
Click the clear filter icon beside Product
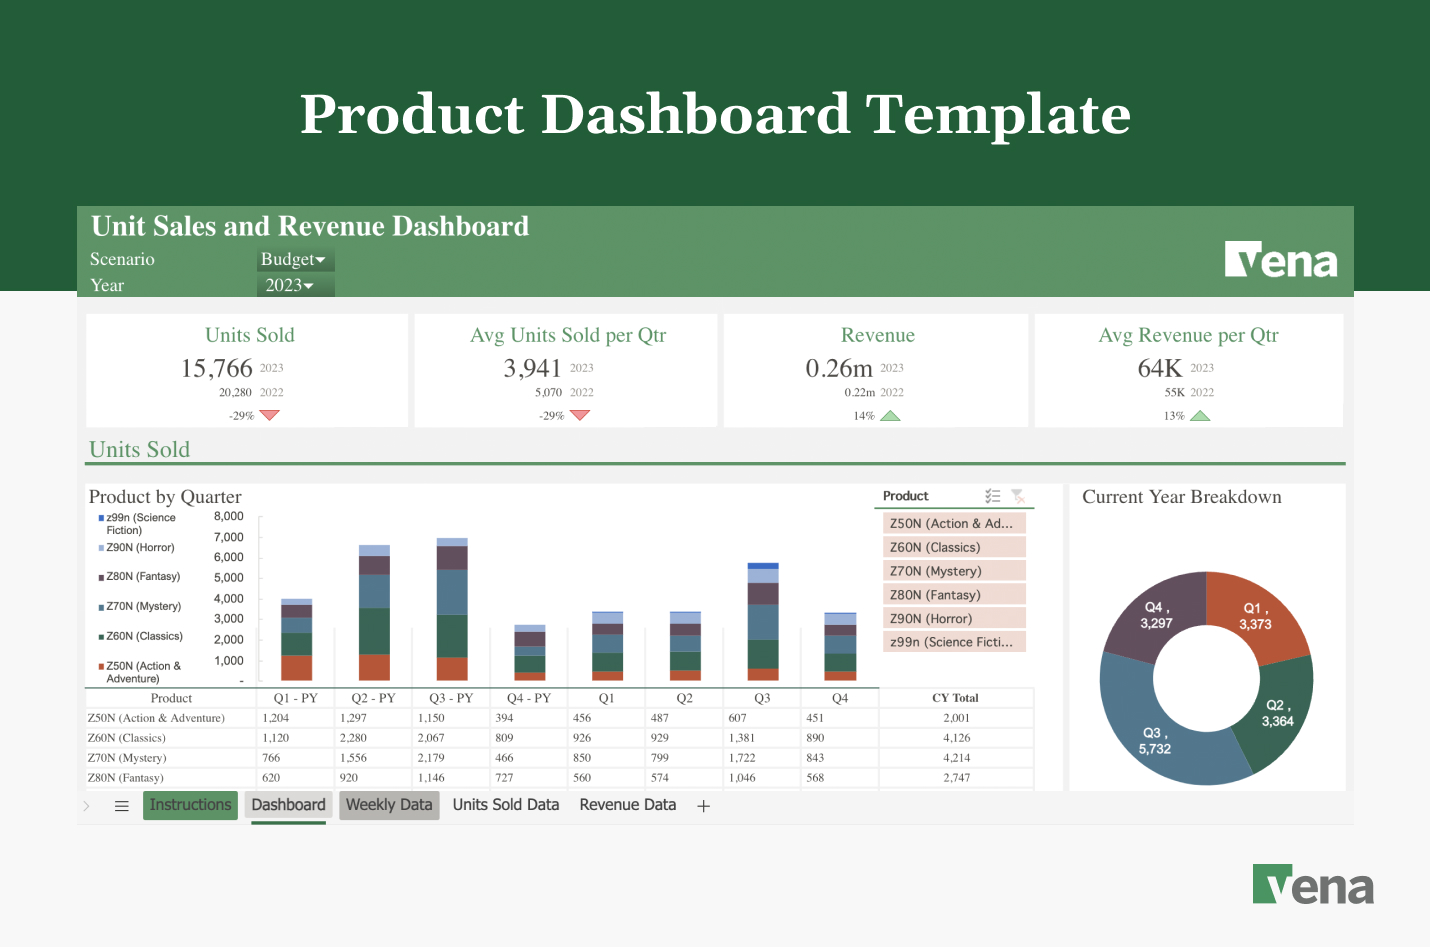pyautogui.click(x=1019, y=496)
